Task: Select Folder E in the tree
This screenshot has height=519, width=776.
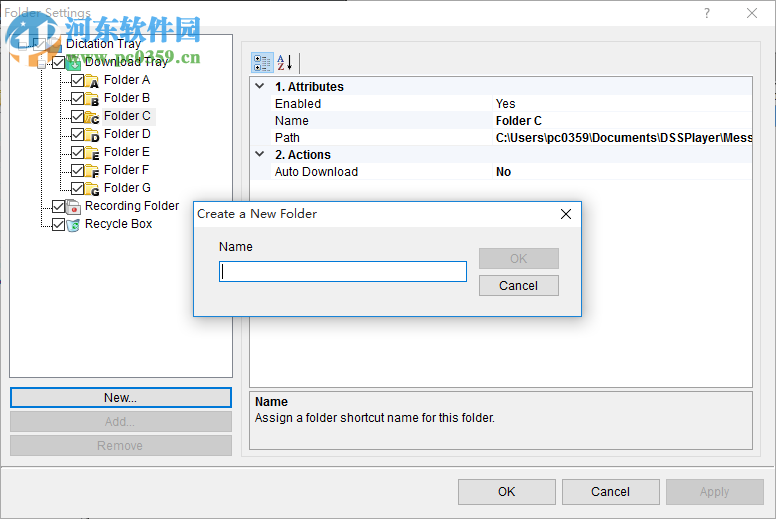Action: click(127, 152)
